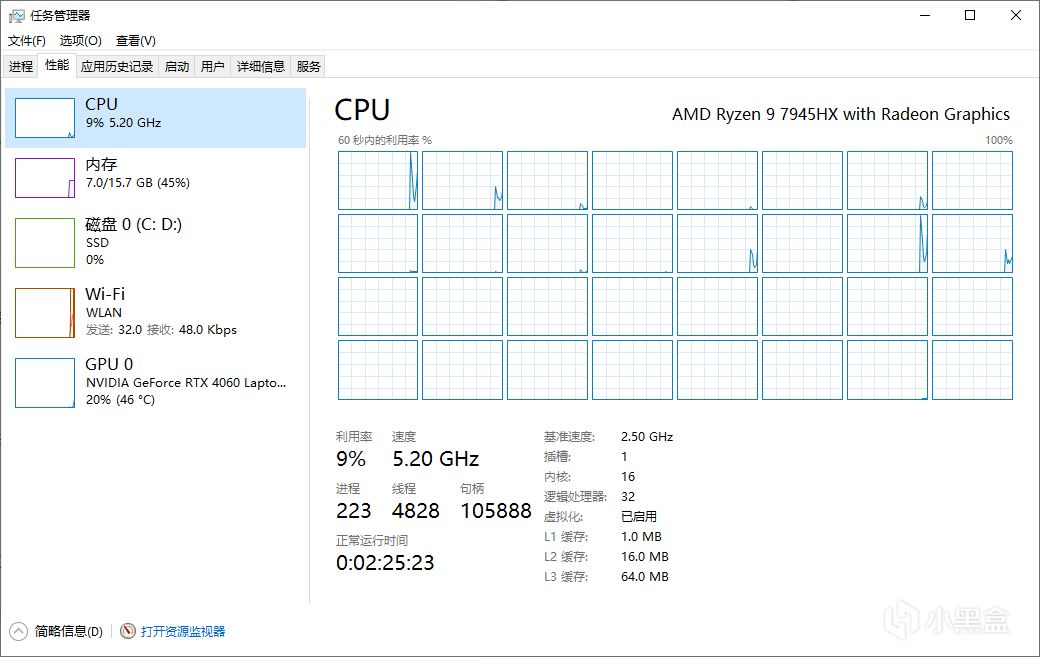Select the 磁盘 0 disk graph thumbnail
The height and width of the screenshot is (657, 1040).
[x=45, y=243]
